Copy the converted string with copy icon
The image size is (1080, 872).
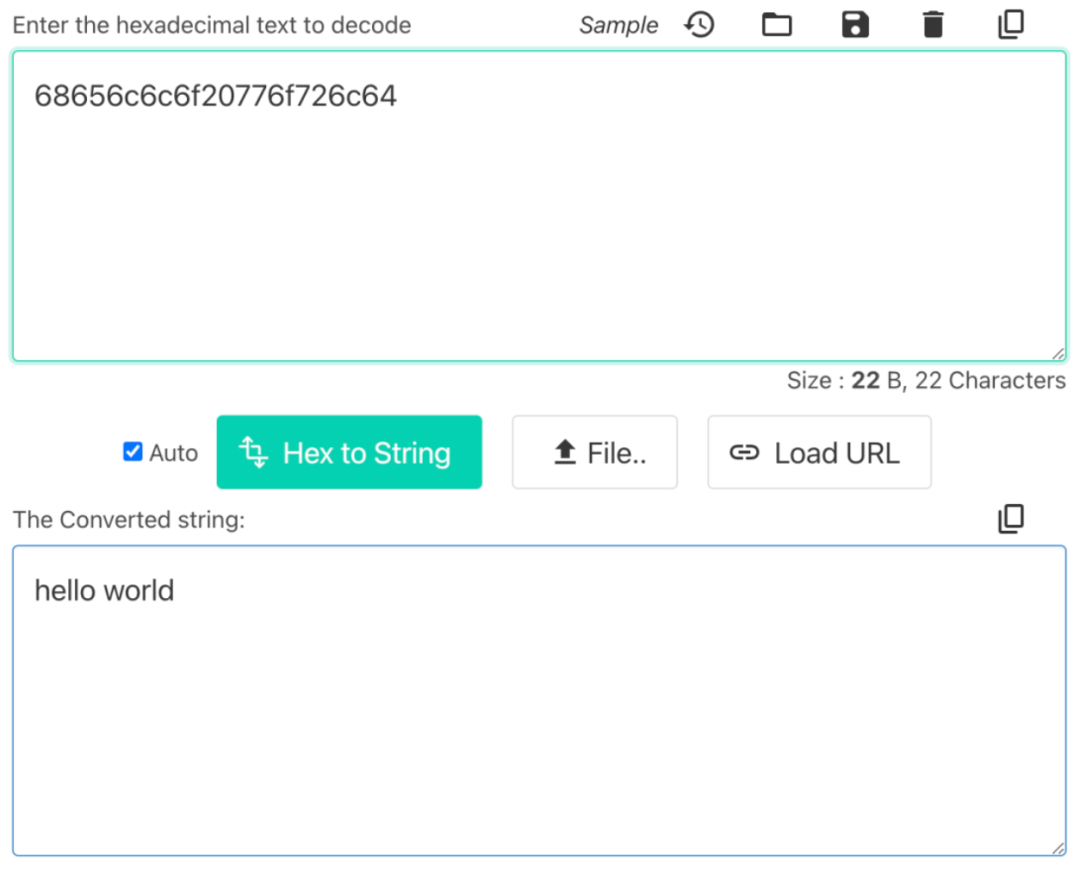(1011, 518)
